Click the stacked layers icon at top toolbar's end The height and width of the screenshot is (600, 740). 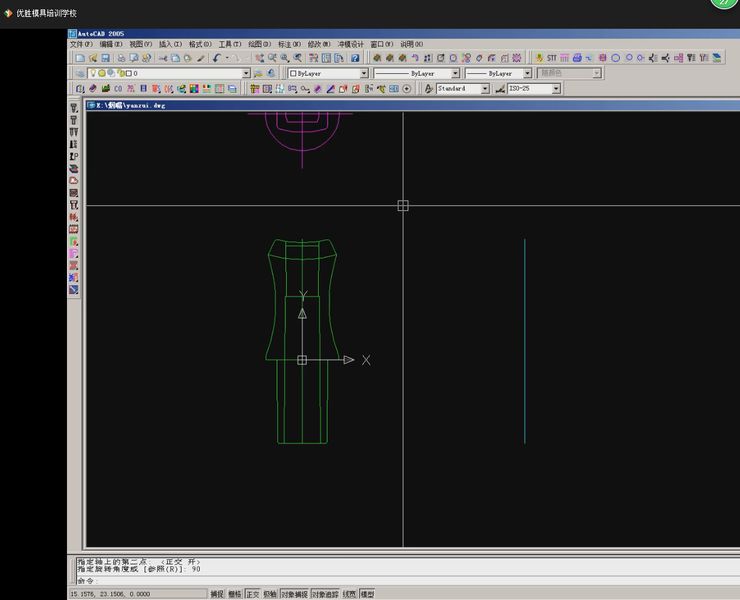click(x=717, y=58)
